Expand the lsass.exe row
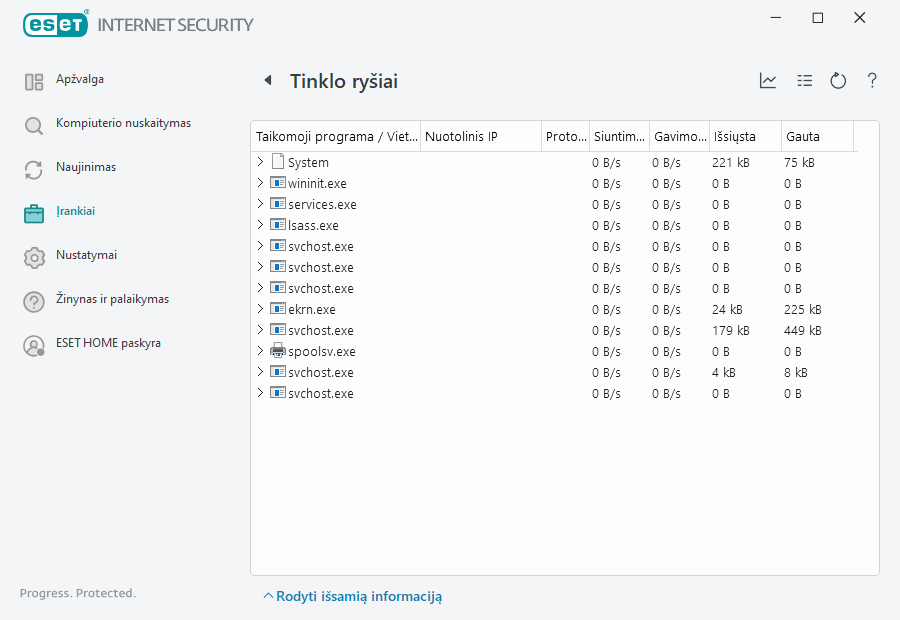 (261, 225)
